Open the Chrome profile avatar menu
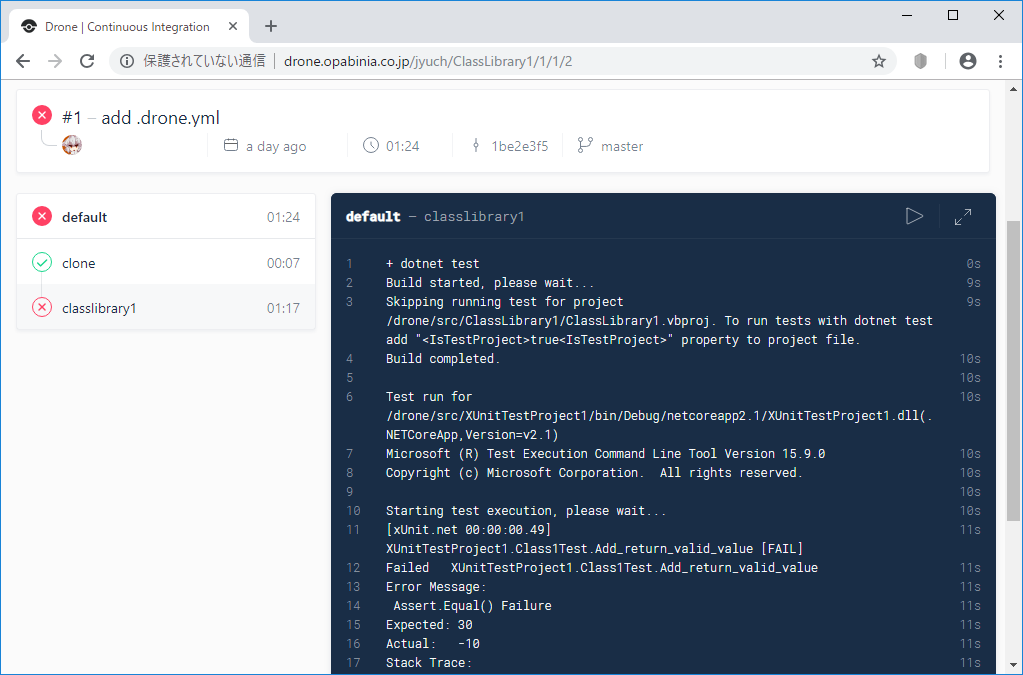This screenshot has height=675, width=1023. tap(968, 61)
